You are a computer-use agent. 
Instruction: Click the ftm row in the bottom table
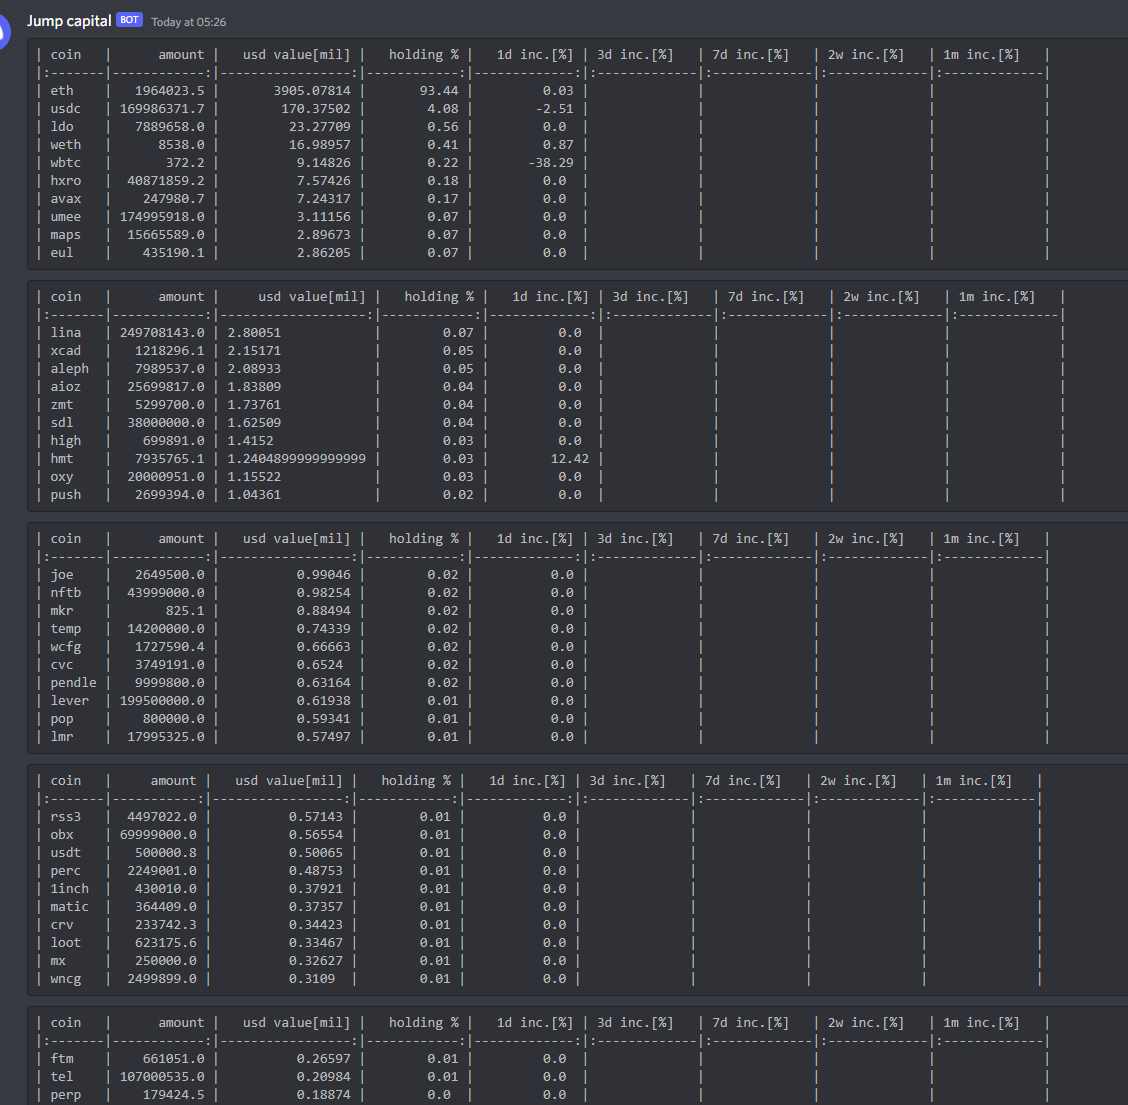(63, 1058)
